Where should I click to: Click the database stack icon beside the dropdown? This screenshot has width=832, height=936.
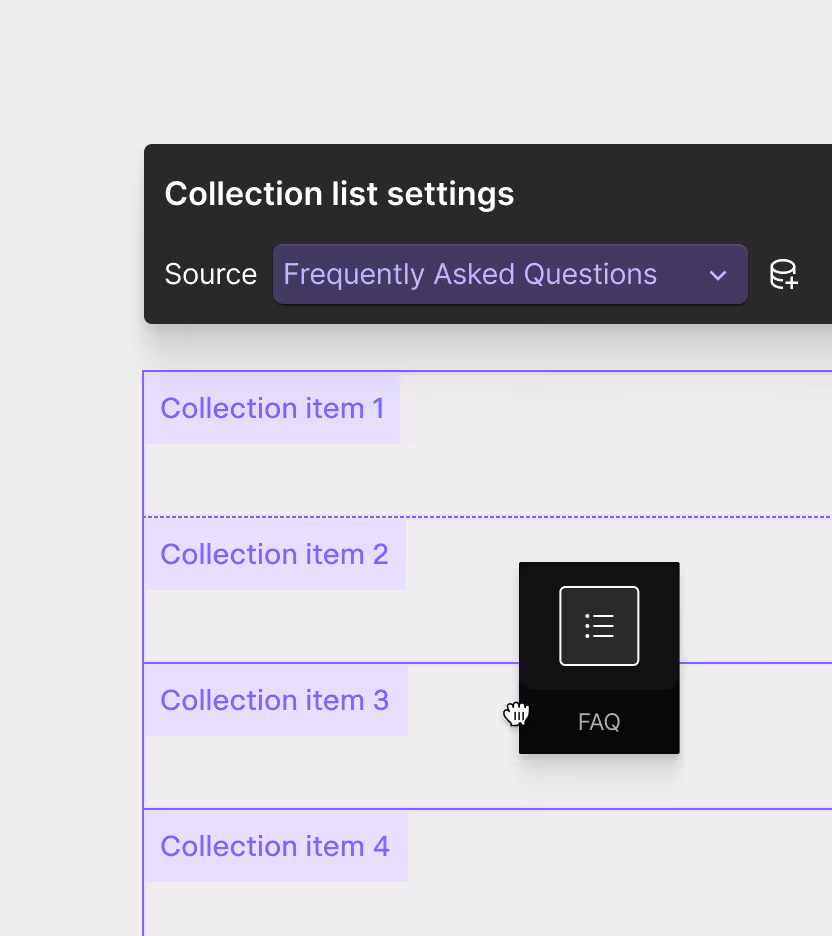click(784, 275)
